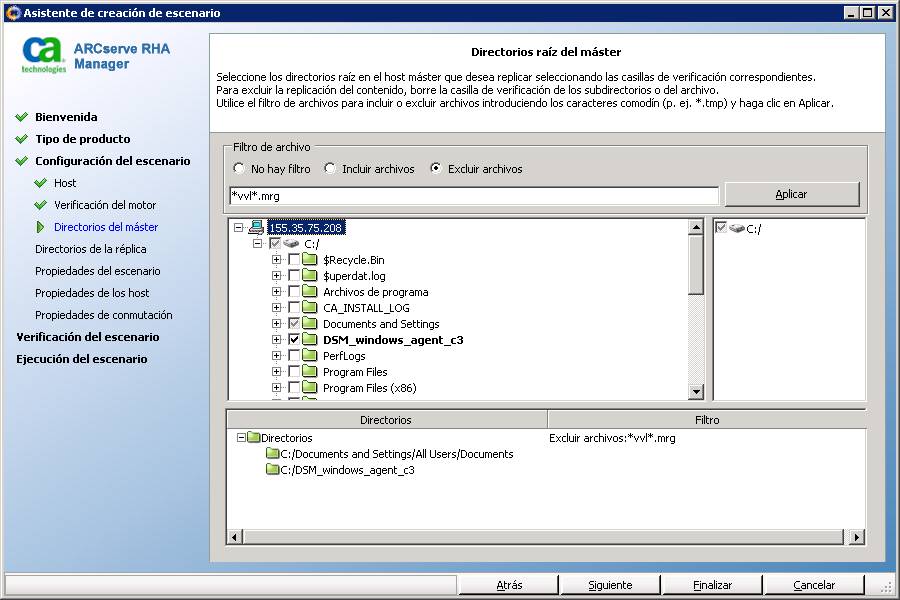Uncheck the DSM_windows_agent_c3 checkbox
Viewport: 900px width, 600px height.
[x=293, y=340]
